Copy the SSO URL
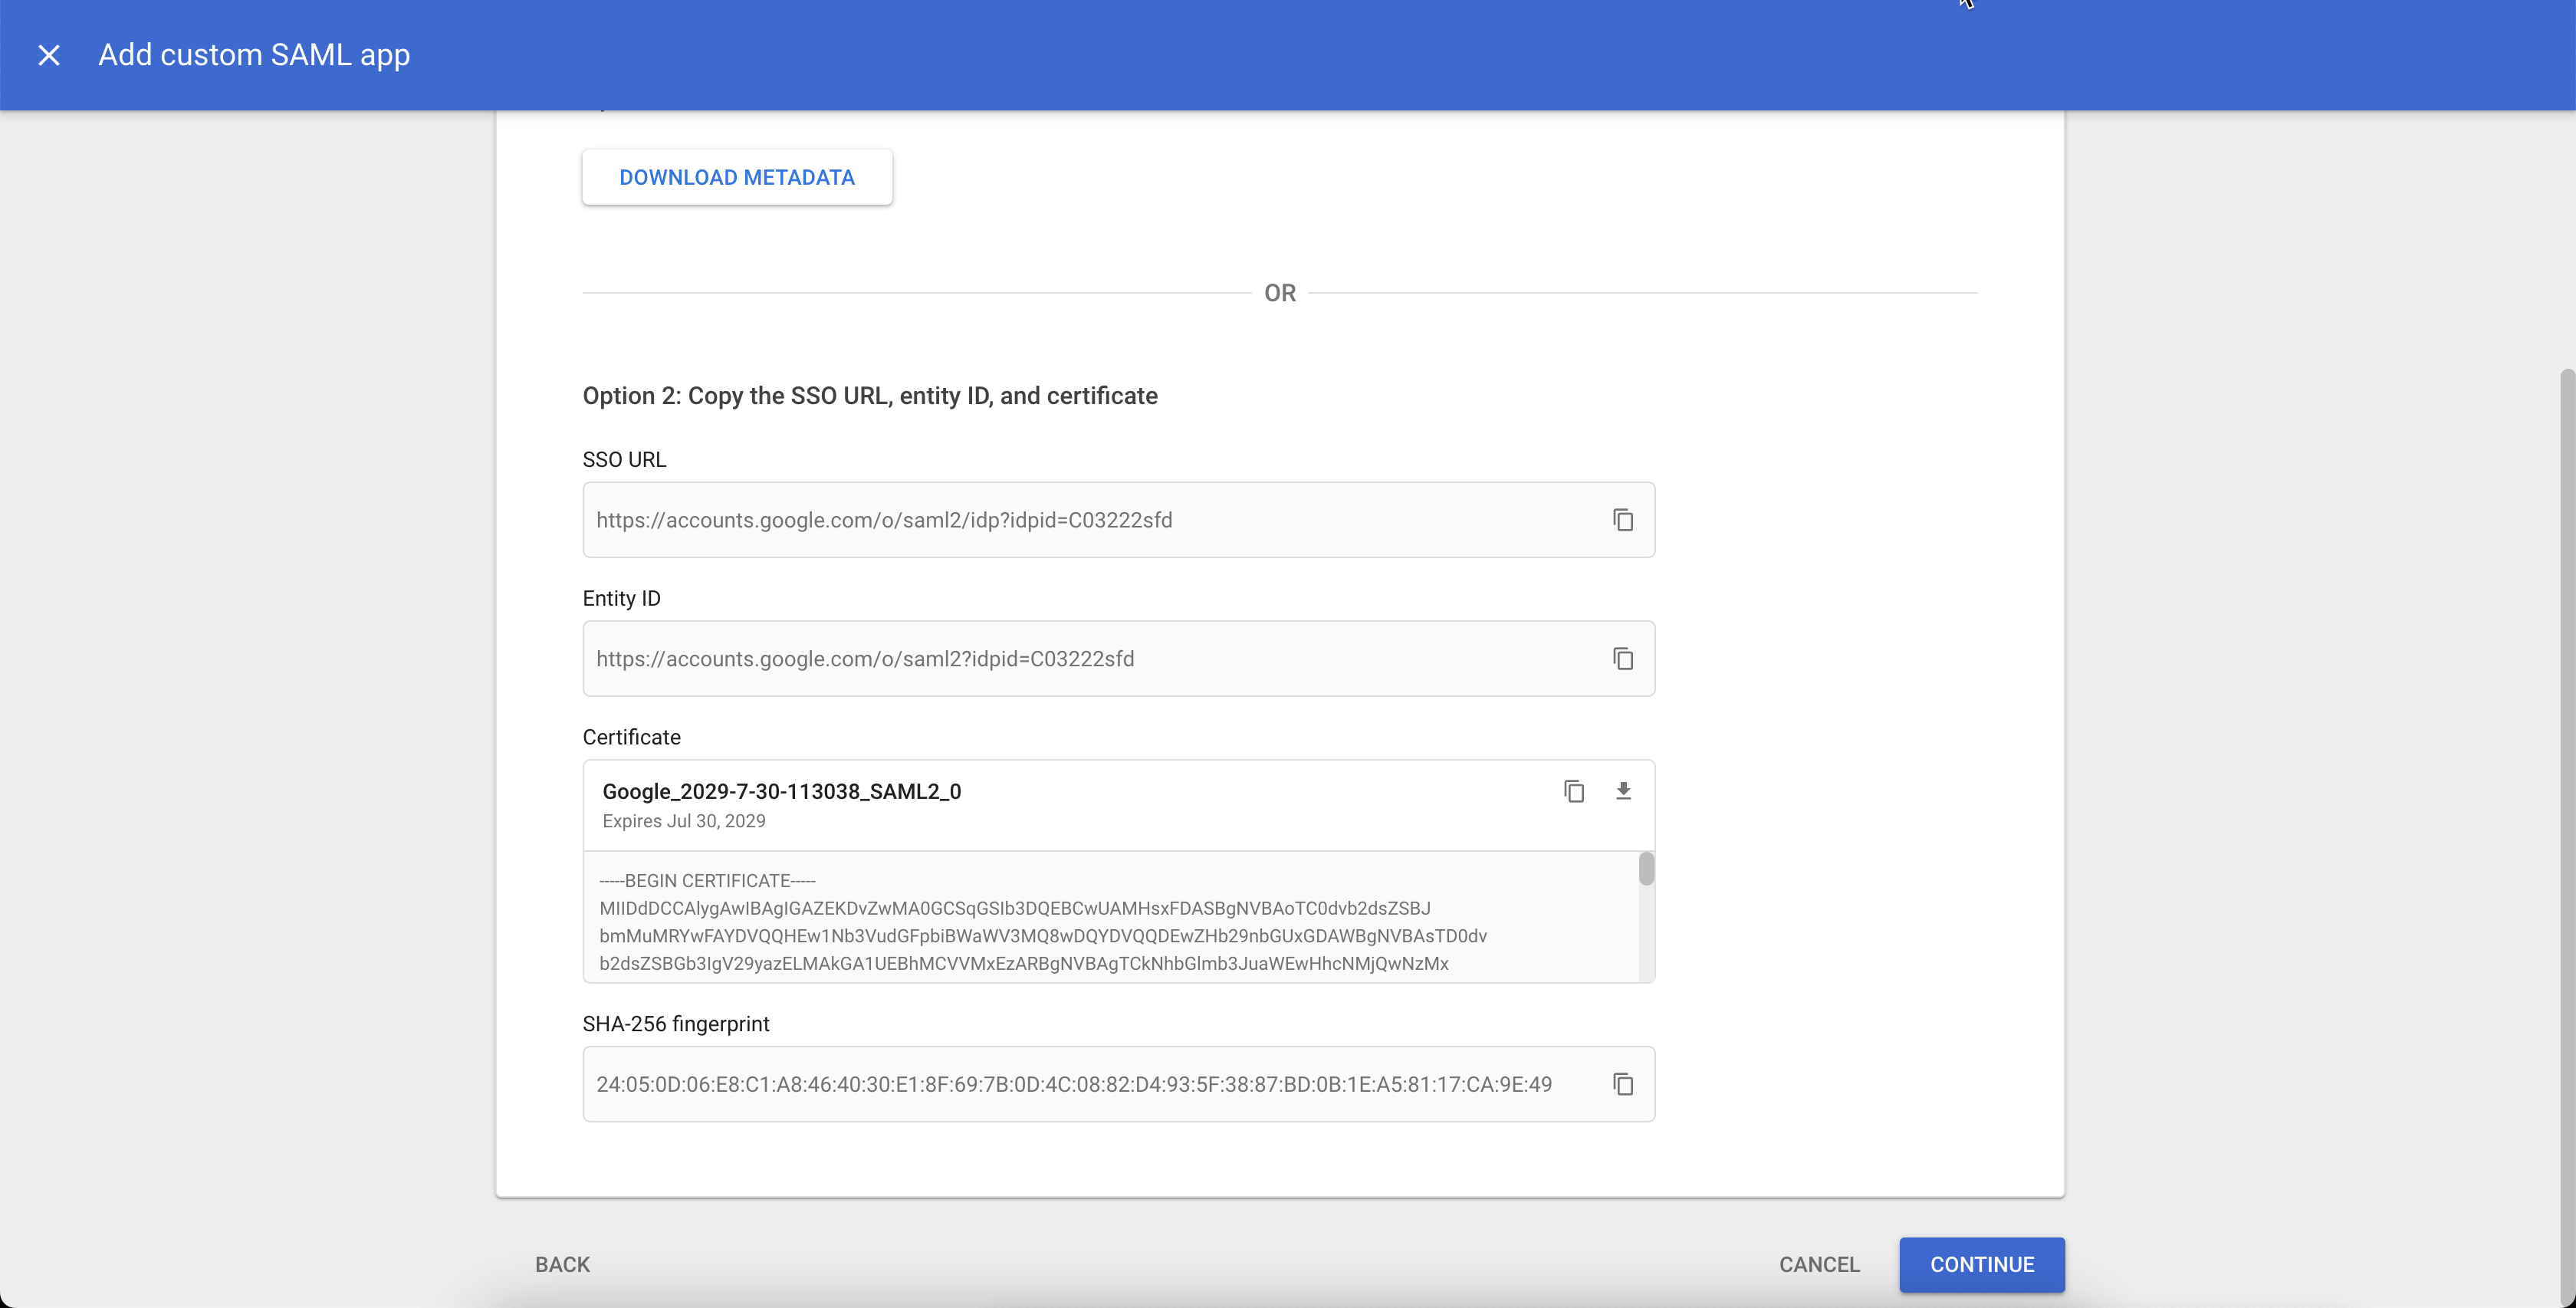The height and width of the screenshot is (1308, 2576). (x=1623, y=520)
